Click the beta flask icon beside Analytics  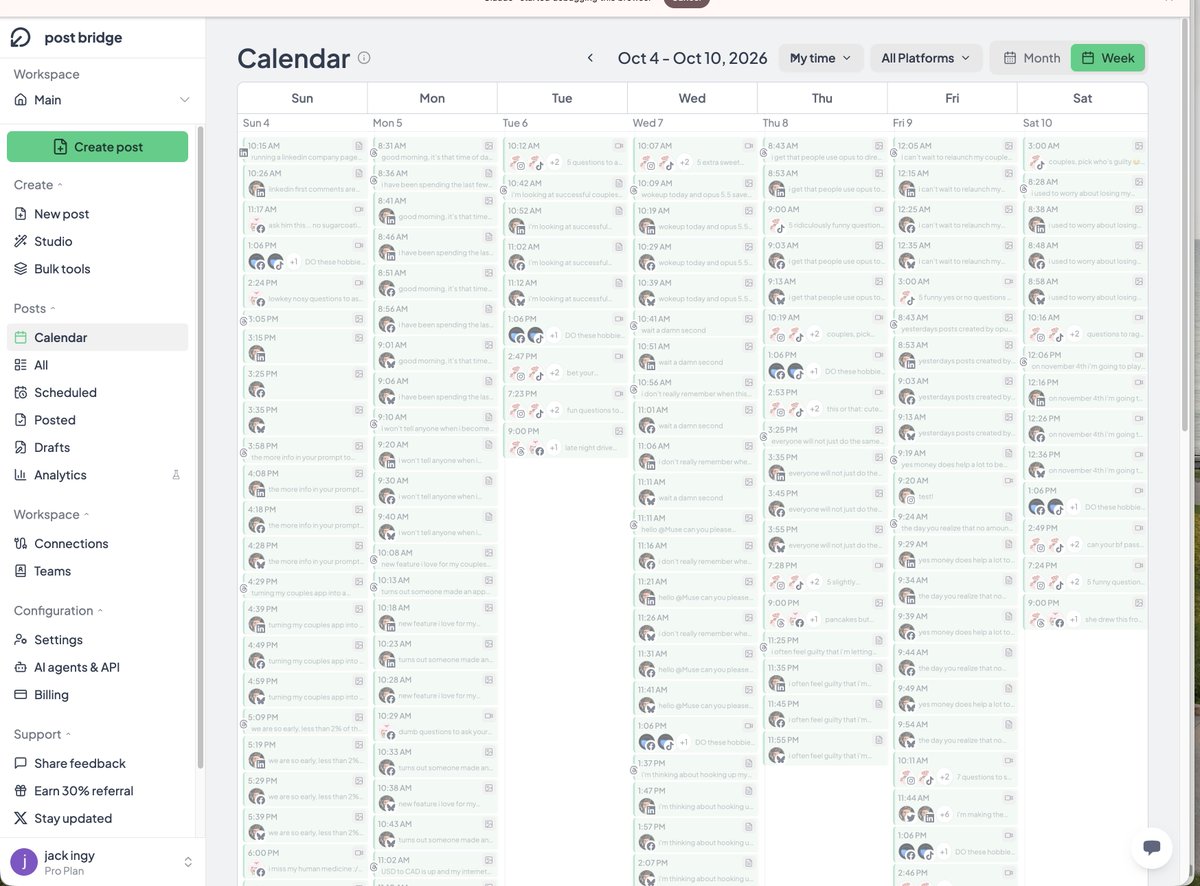[176, 475]
